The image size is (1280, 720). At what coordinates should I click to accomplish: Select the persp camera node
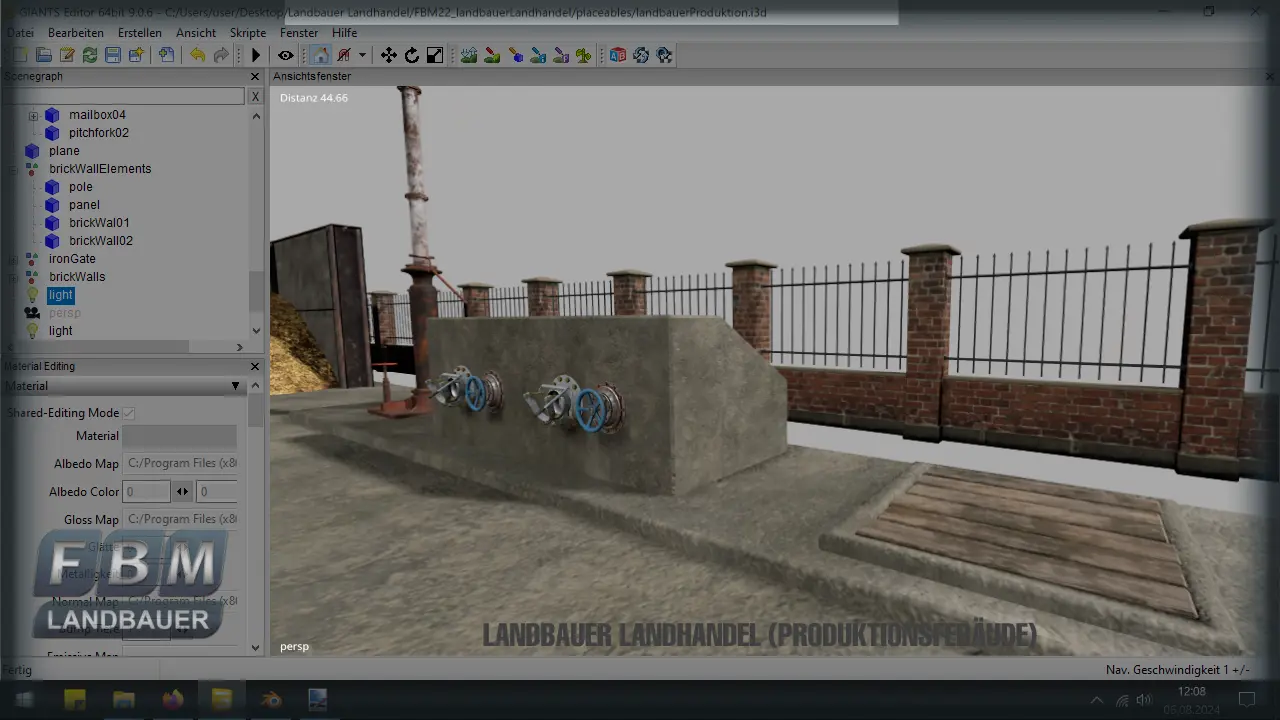tap(64, 313)
